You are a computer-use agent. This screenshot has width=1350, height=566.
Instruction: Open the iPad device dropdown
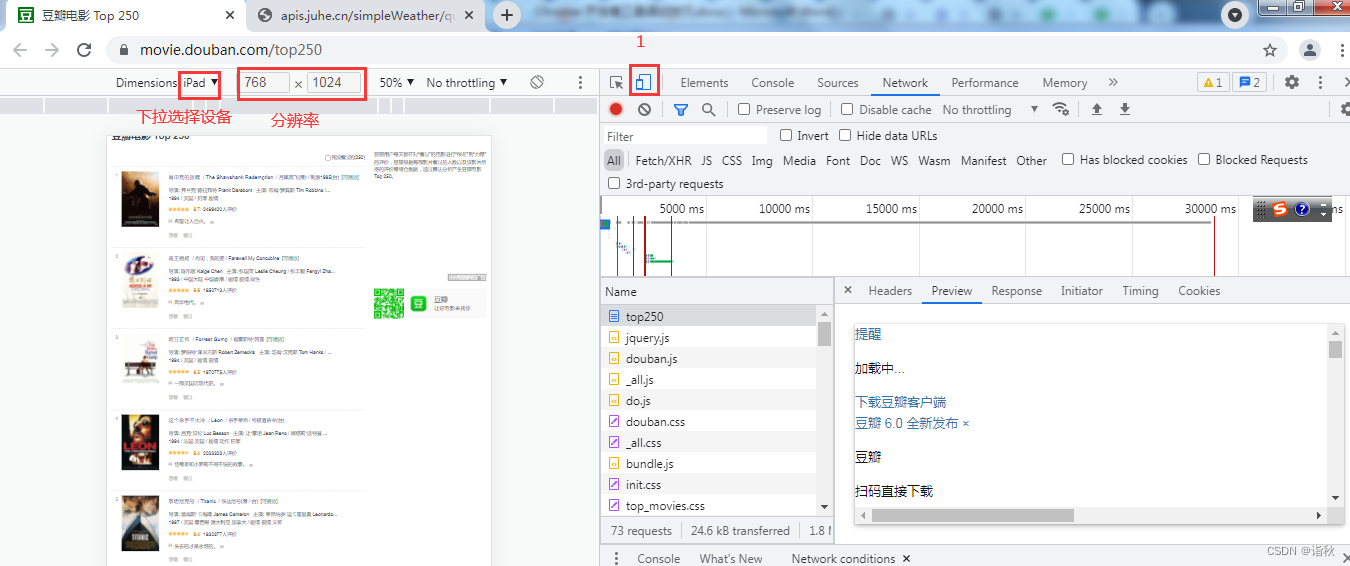200,83
